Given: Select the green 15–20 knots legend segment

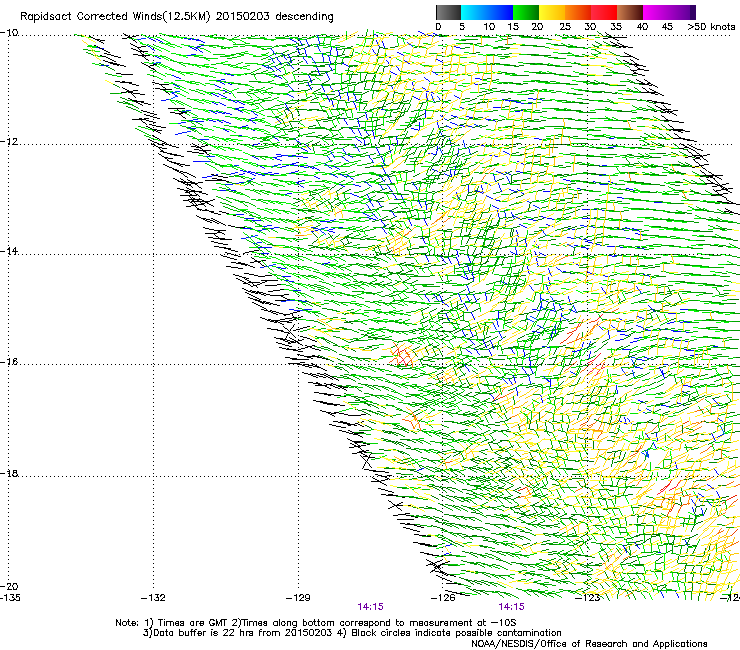Looking at the screenshot, I should pyautogui.click(x=526, y=12).
